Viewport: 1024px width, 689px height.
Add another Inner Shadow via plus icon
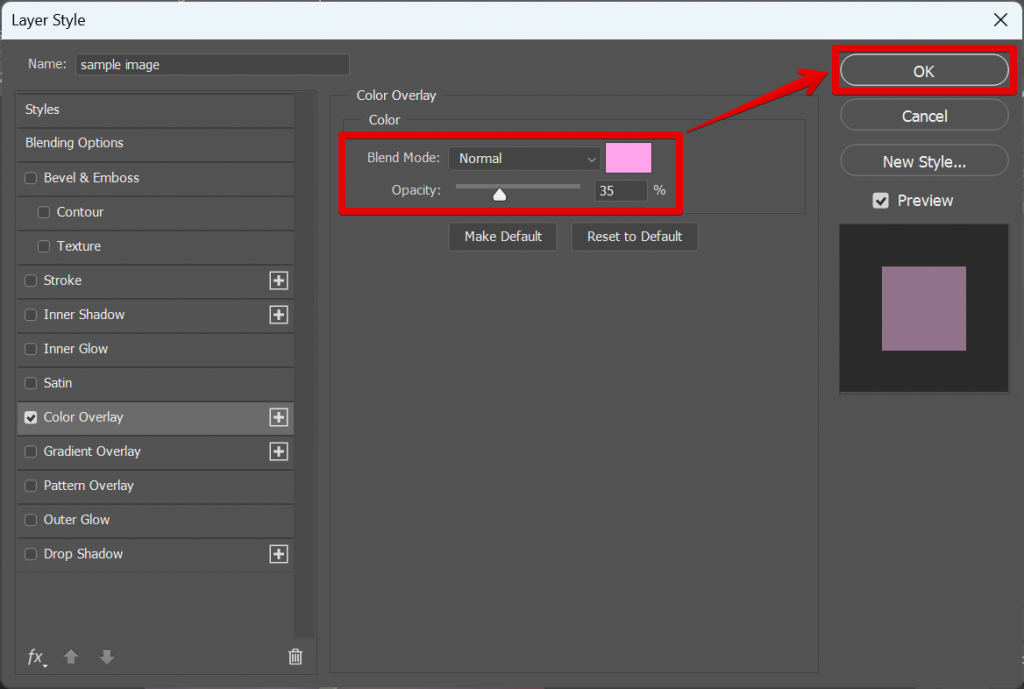click(x=278, y=315)
